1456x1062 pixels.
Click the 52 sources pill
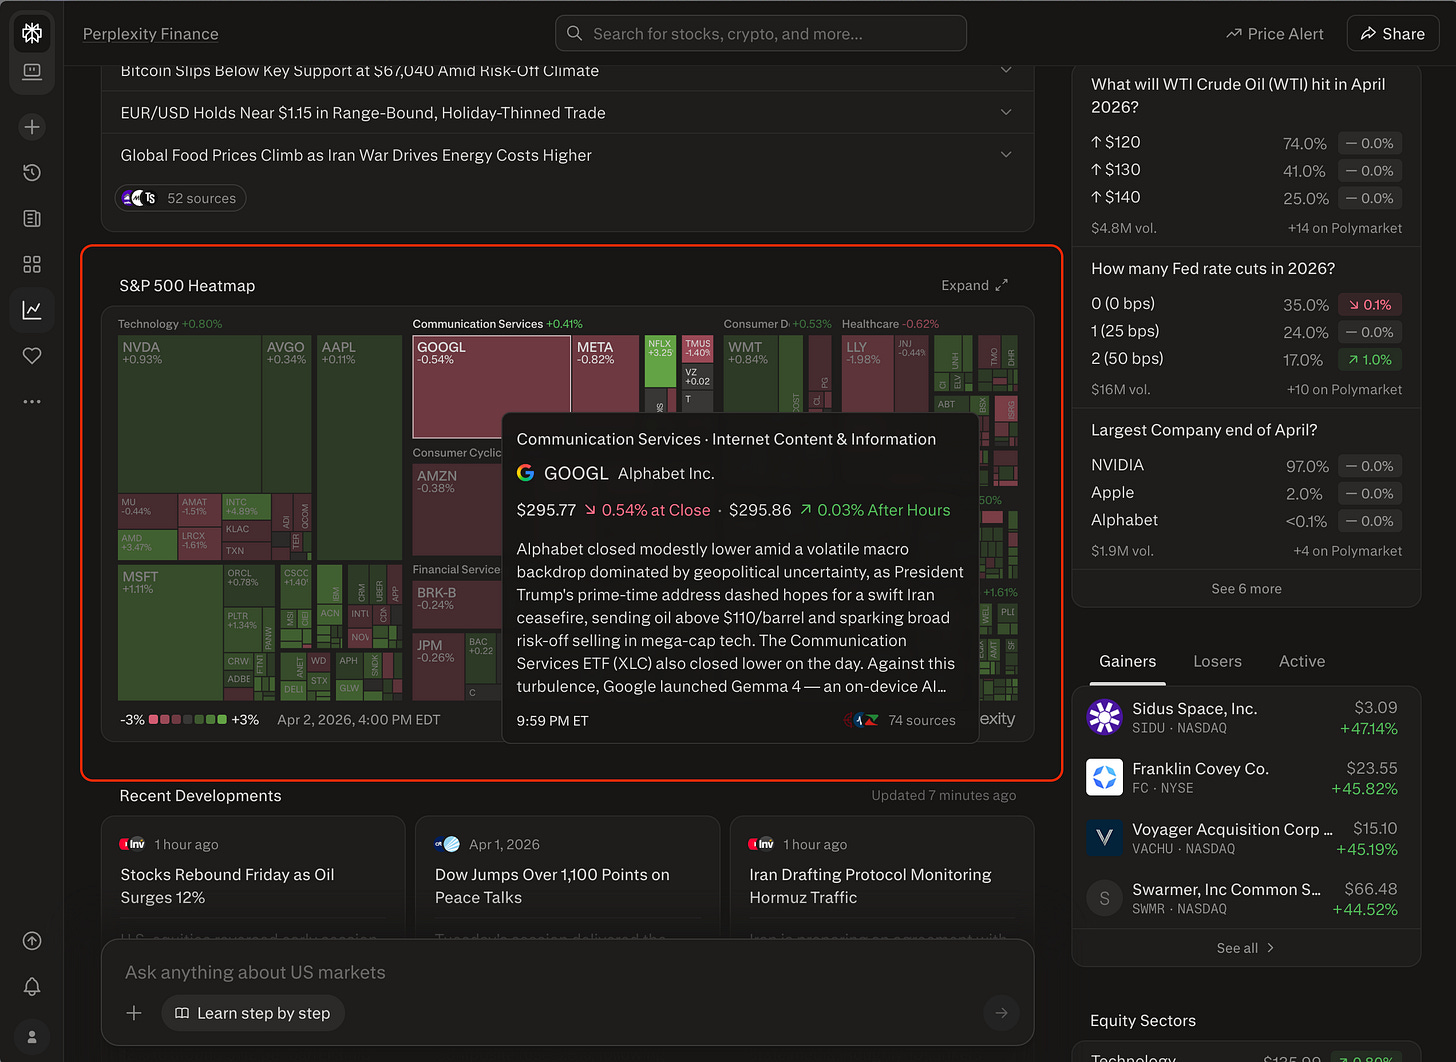click(x=180, y=197)
